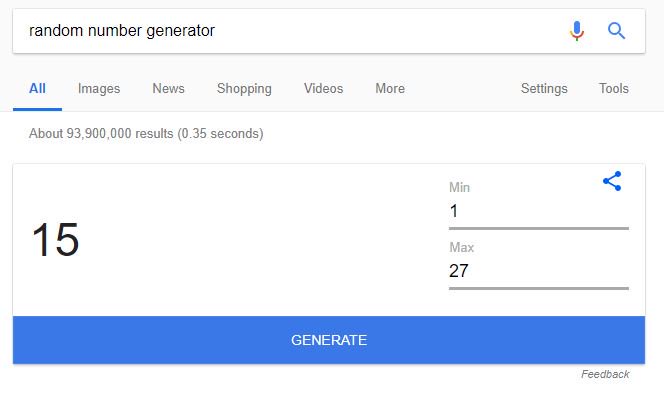Share the random number generator result
Image resolution: width=664 pixels, height=397 pixels.
(x=612, y=181)
